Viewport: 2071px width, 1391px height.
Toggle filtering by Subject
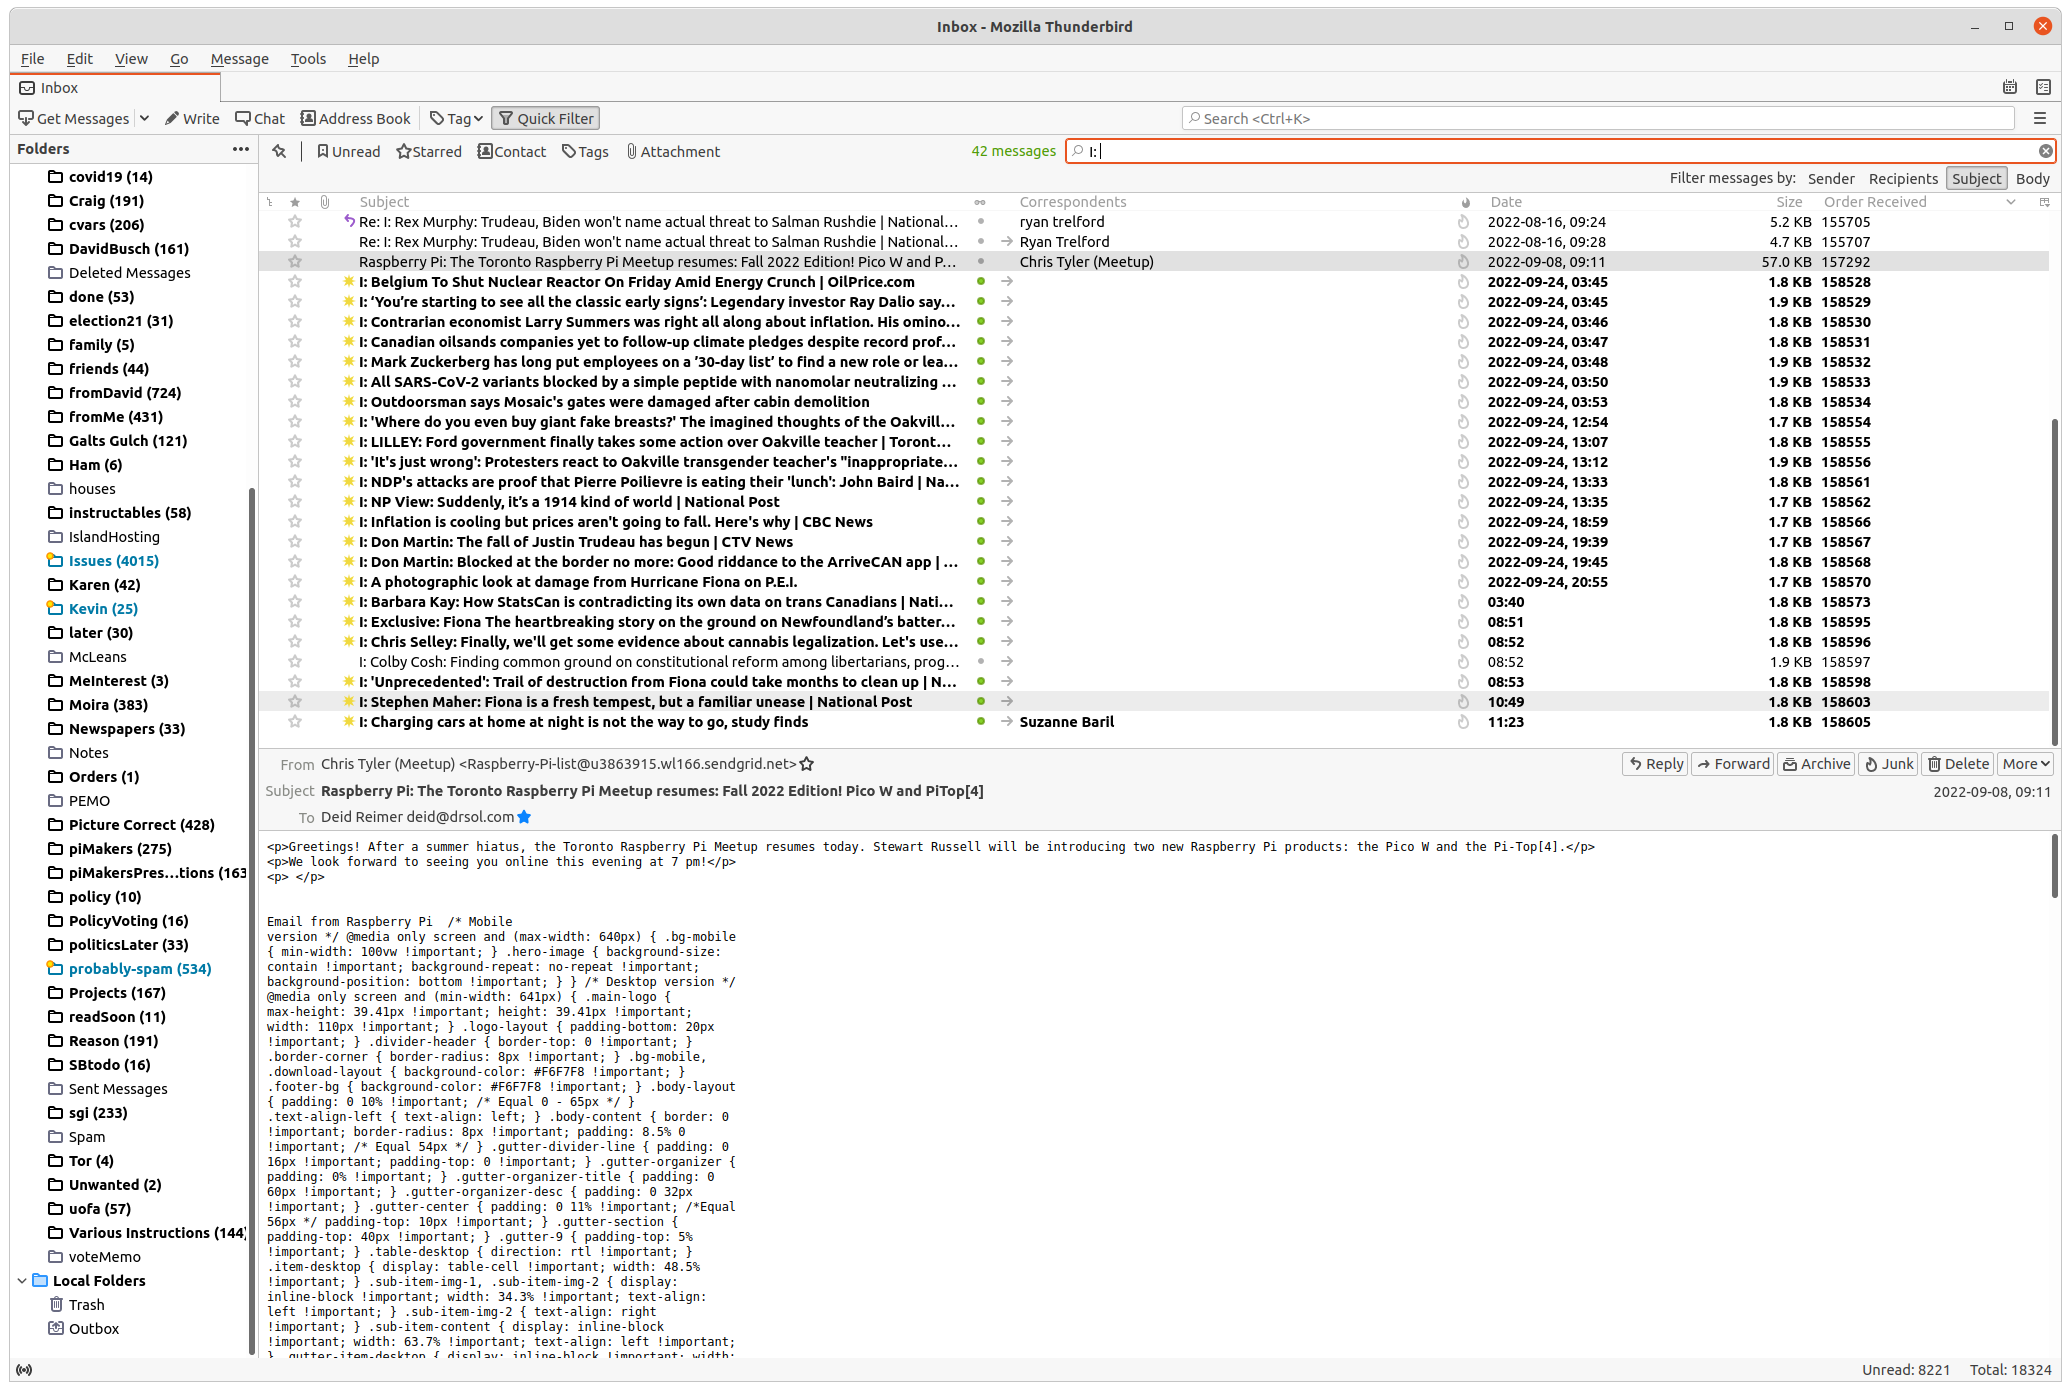pyautogui.click(x=1976, y=178)
